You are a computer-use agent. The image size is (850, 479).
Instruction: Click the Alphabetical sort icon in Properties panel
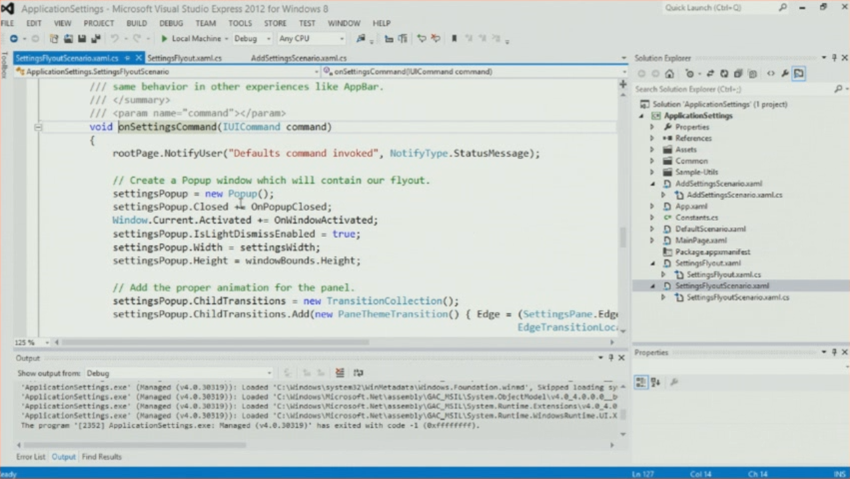click(655, 383)
